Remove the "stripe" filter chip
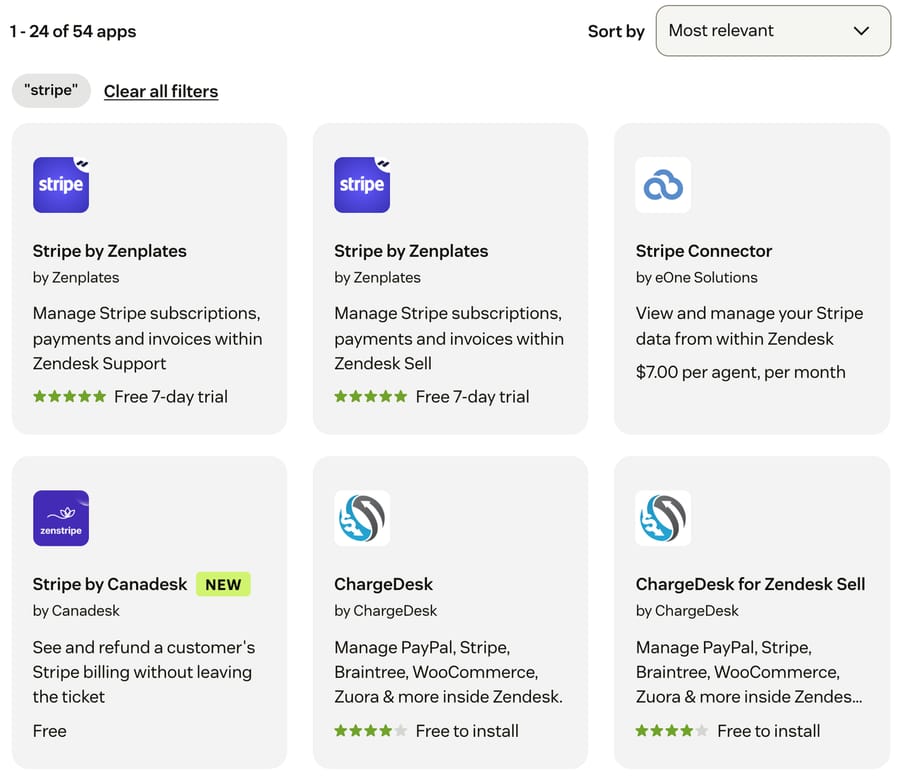 51,90
